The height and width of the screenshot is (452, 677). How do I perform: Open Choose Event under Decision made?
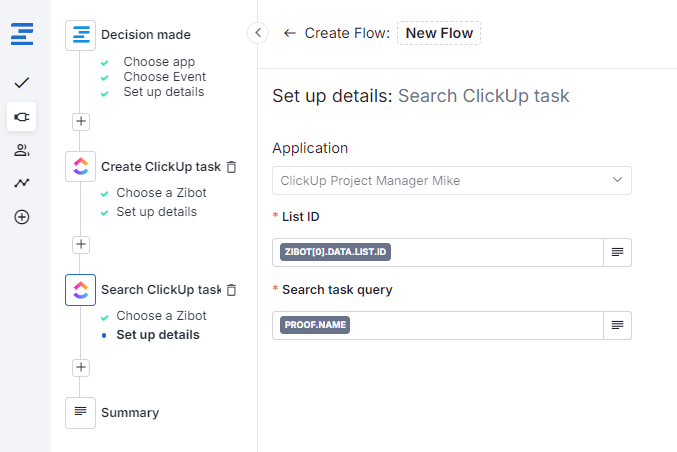point(164,77)
